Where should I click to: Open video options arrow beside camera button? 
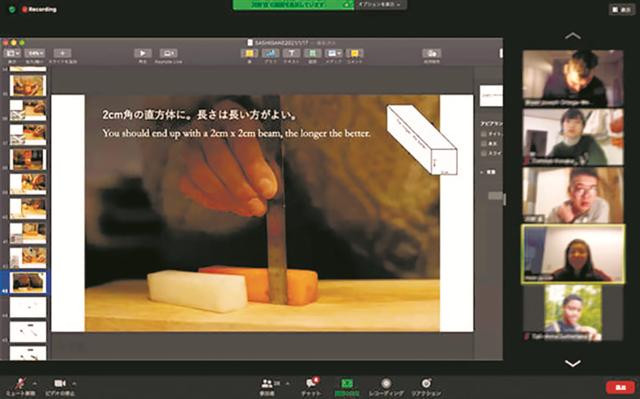click(x=74, y=383)
